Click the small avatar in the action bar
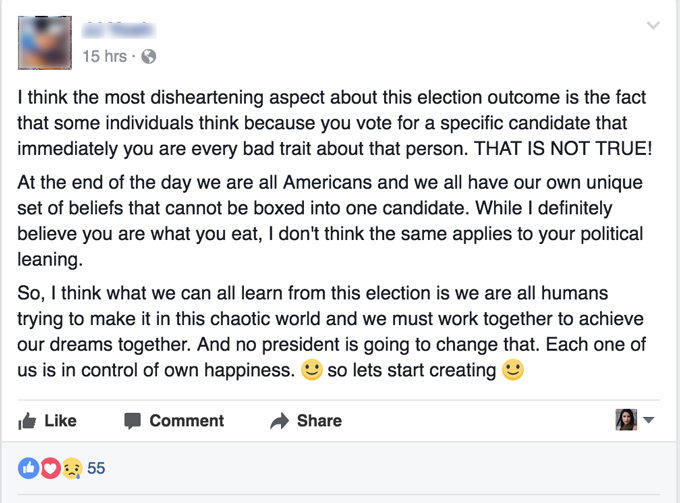The image size is (680, 503). coord(626,420)
